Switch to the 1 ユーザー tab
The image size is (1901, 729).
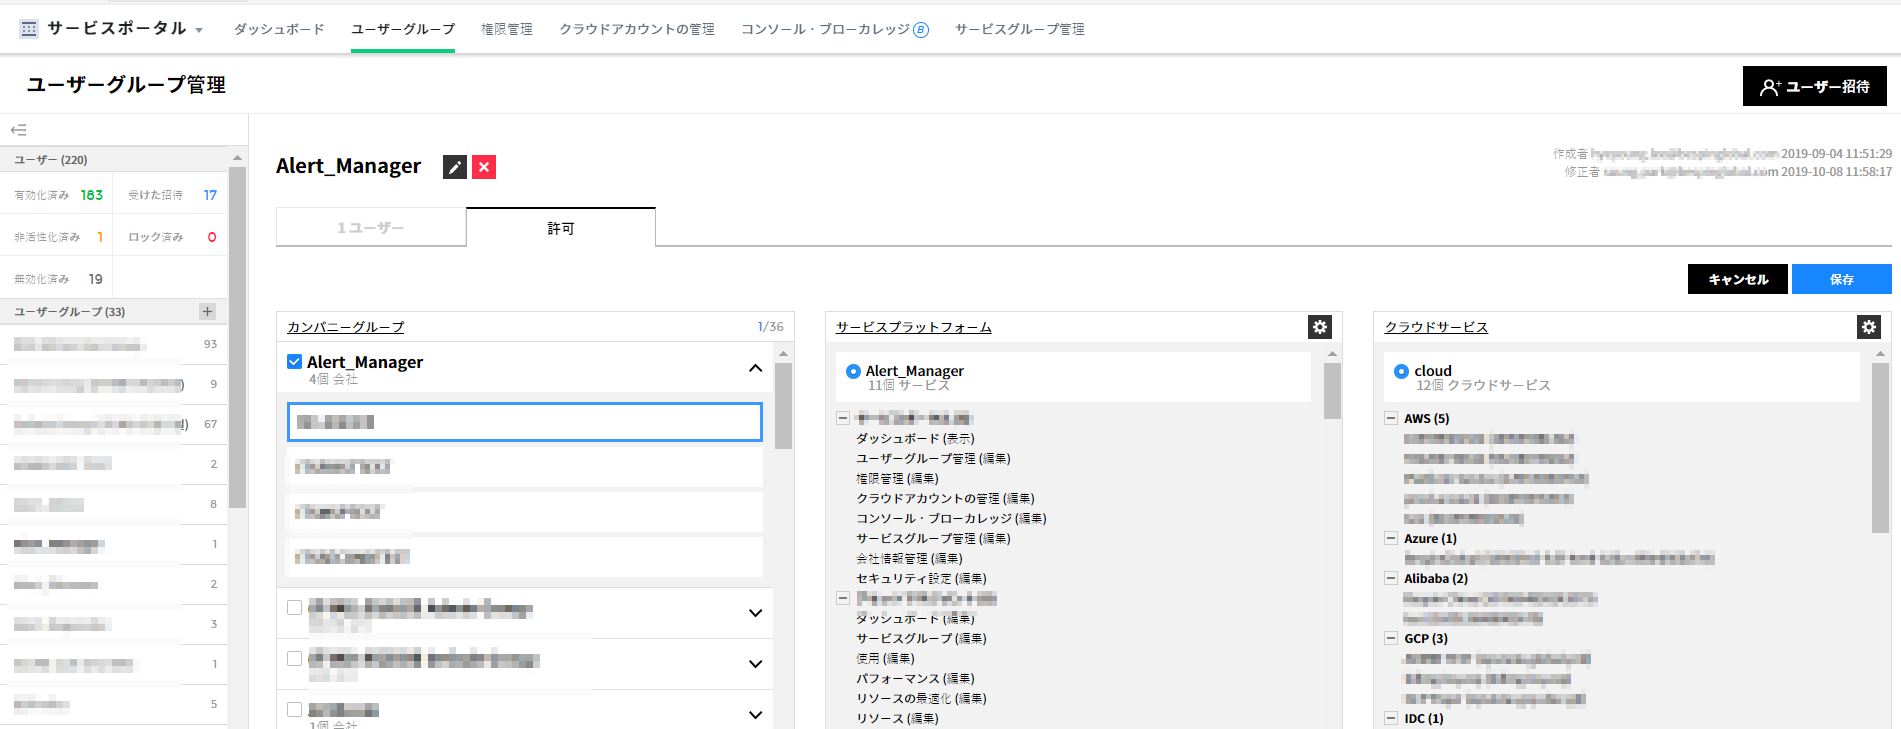pos(371,228)
